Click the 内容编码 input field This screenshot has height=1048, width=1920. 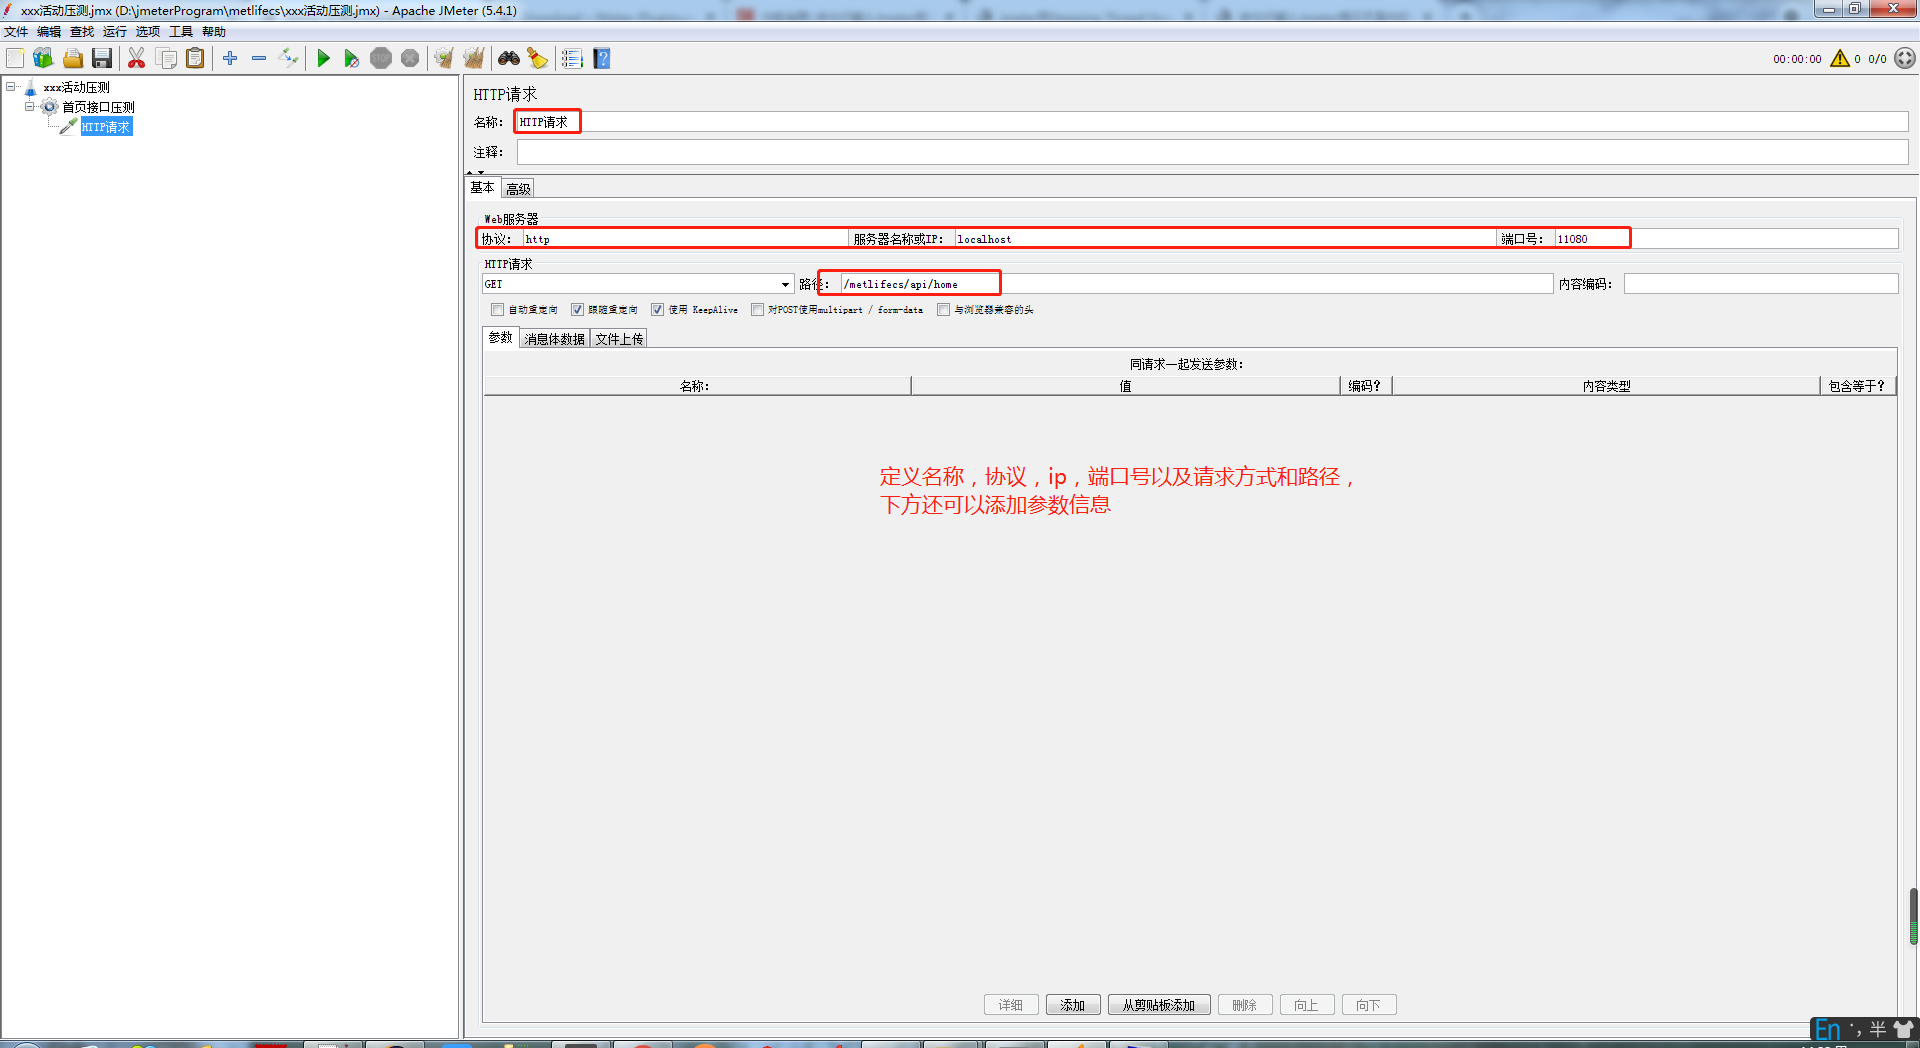[1760, 285]
